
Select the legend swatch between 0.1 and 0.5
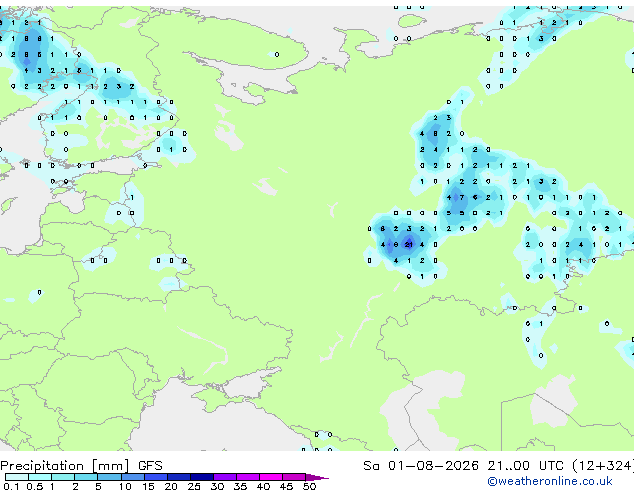(x=17, y=477)
